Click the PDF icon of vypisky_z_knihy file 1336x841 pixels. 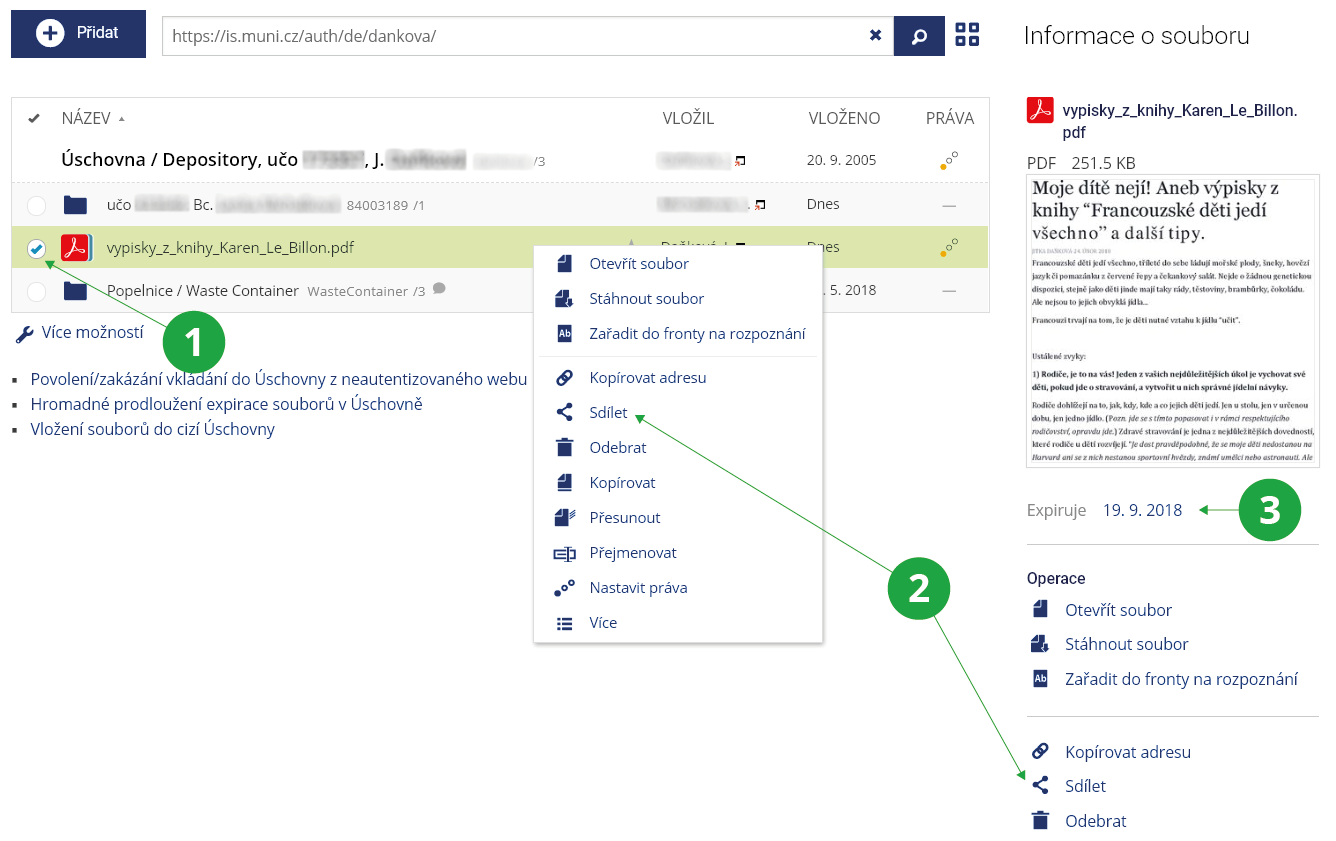point(76,248)
